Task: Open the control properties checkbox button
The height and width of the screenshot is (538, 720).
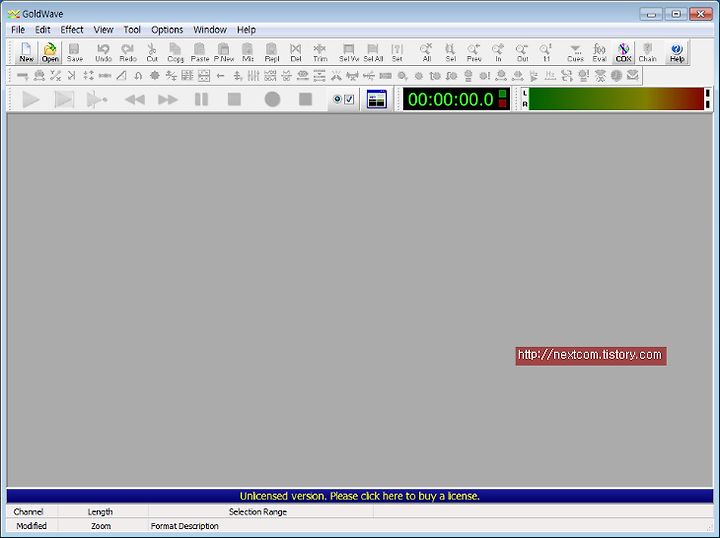Action: 343,99
